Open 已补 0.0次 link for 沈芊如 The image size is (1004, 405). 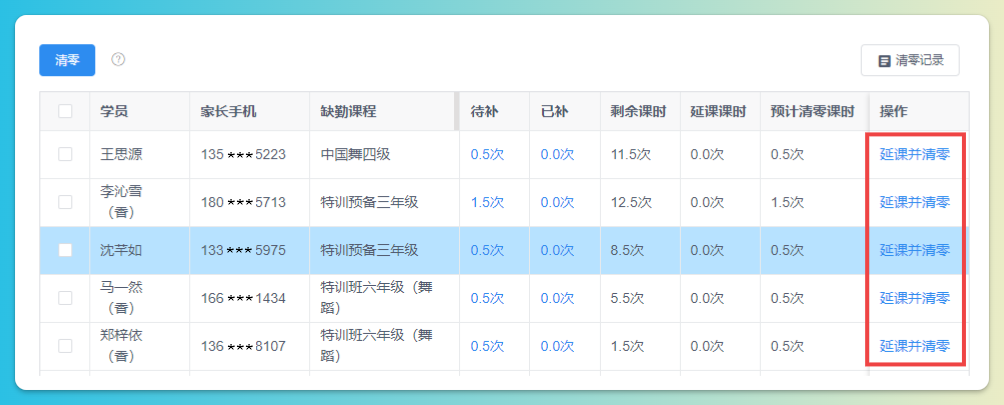pyautogui.click(x=557, y=250)
